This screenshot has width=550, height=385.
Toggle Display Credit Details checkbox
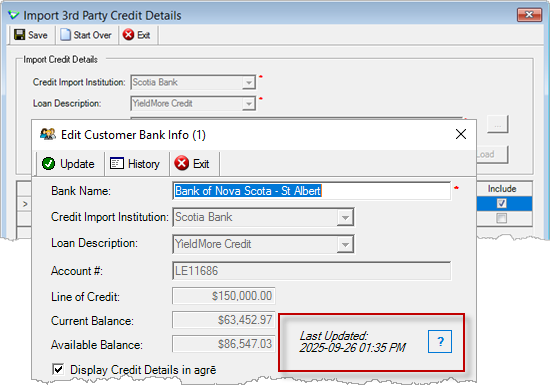pyautogui.click(x=58, y=369)
